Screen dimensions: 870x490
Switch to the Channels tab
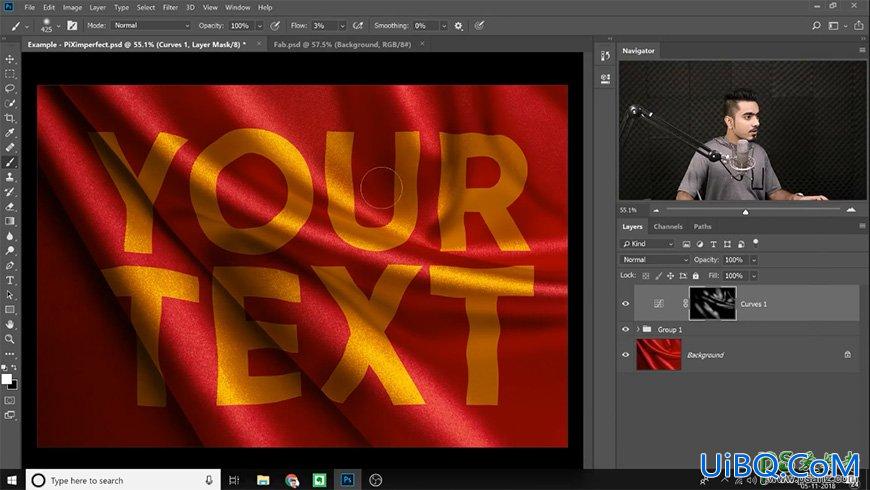[x=667, y=226]
